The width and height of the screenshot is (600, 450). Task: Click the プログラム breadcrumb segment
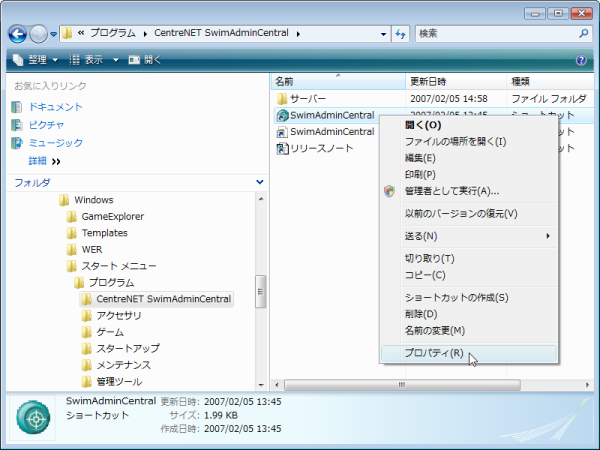point(112,33)
